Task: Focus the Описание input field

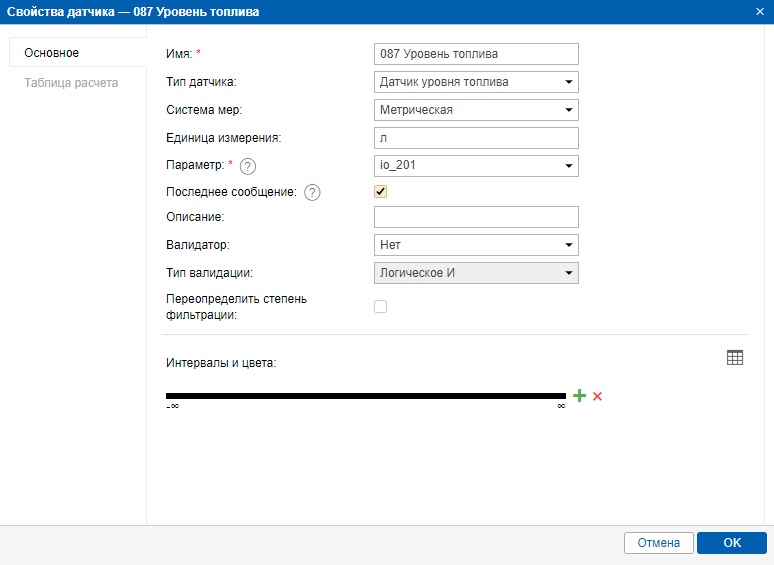Action: [x=476, y=217]
